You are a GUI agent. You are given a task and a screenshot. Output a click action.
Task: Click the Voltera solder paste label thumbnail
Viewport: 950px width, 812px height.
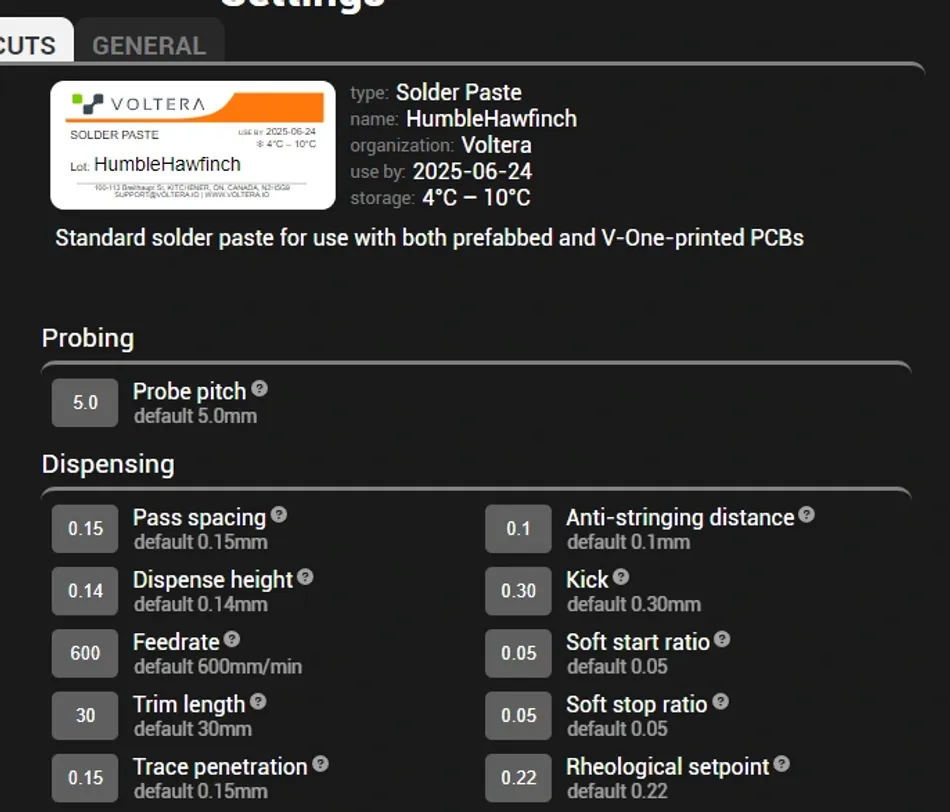tap(193, 145)
